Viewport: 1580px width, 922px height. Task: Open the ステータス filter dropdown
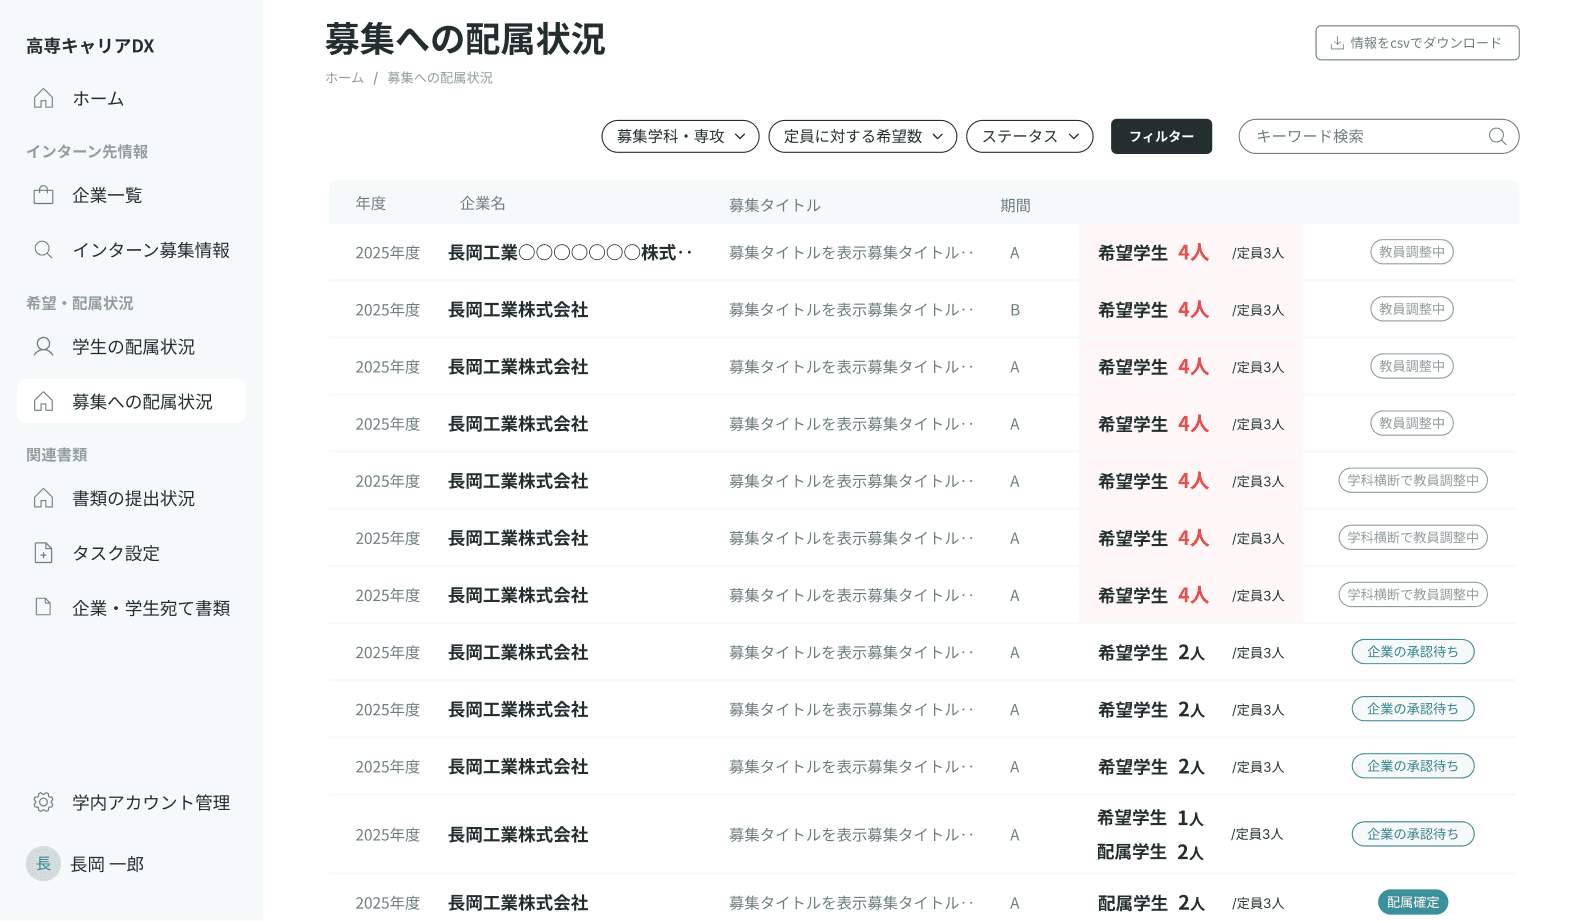click(1029, 137)
